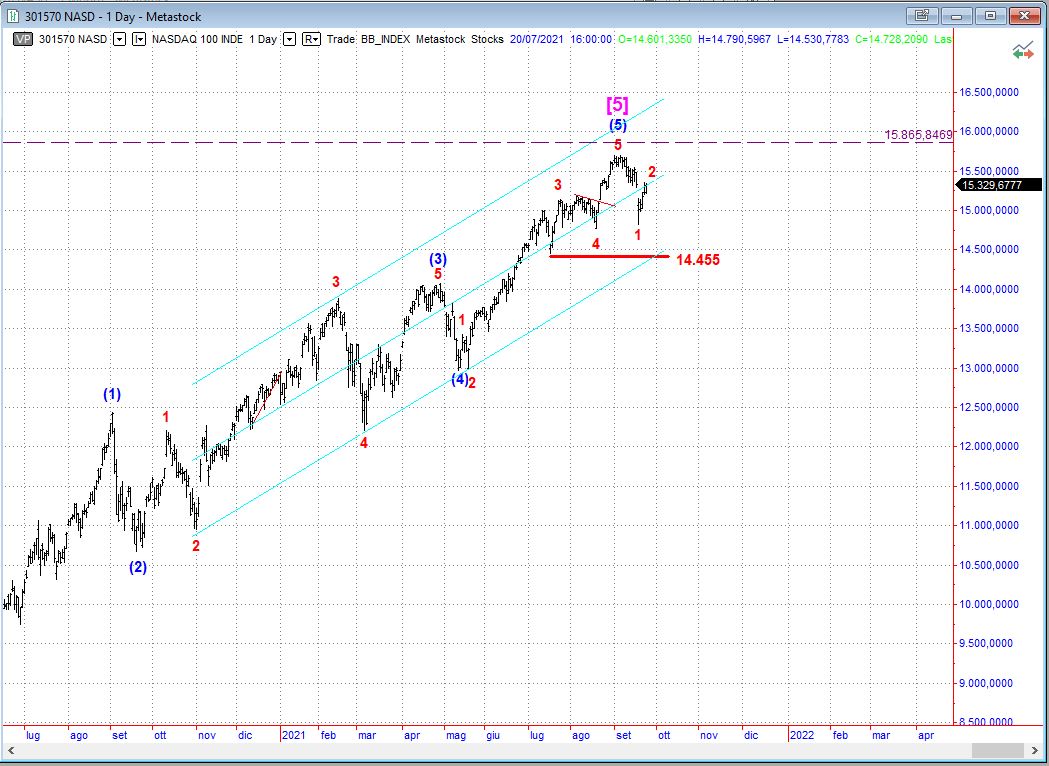Open the 1 Day periodicity dropdown

(x=289, y=39)
